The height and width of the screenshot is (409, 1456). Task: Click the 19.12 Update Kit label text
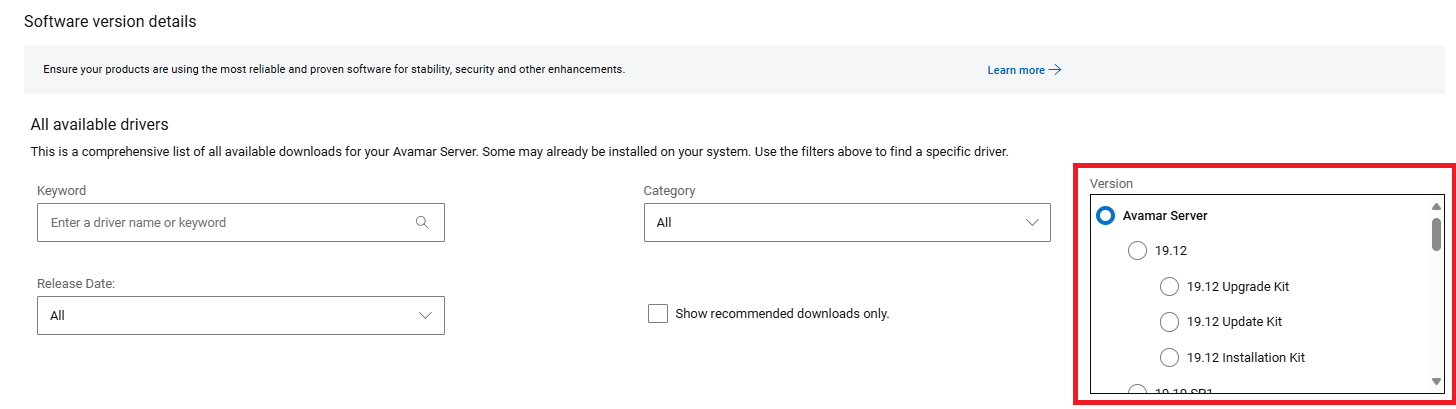1234,322
